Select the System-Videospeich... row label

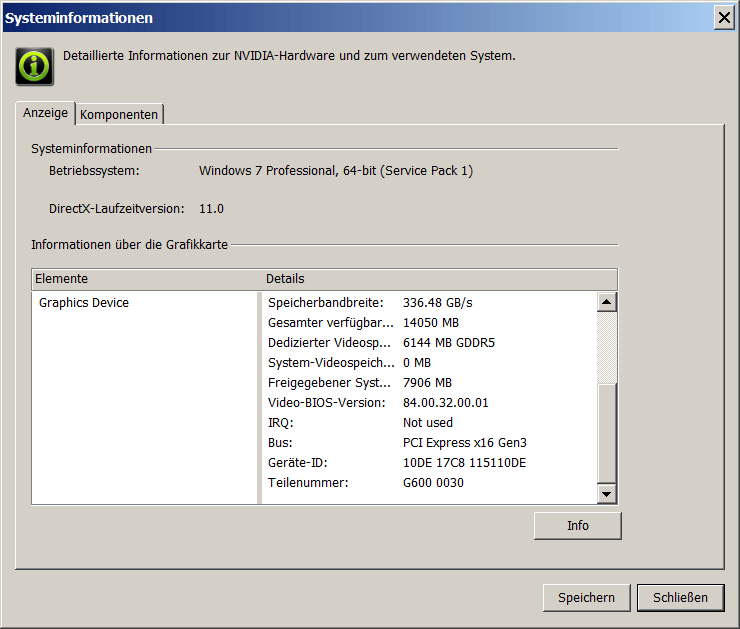(331, 363)
